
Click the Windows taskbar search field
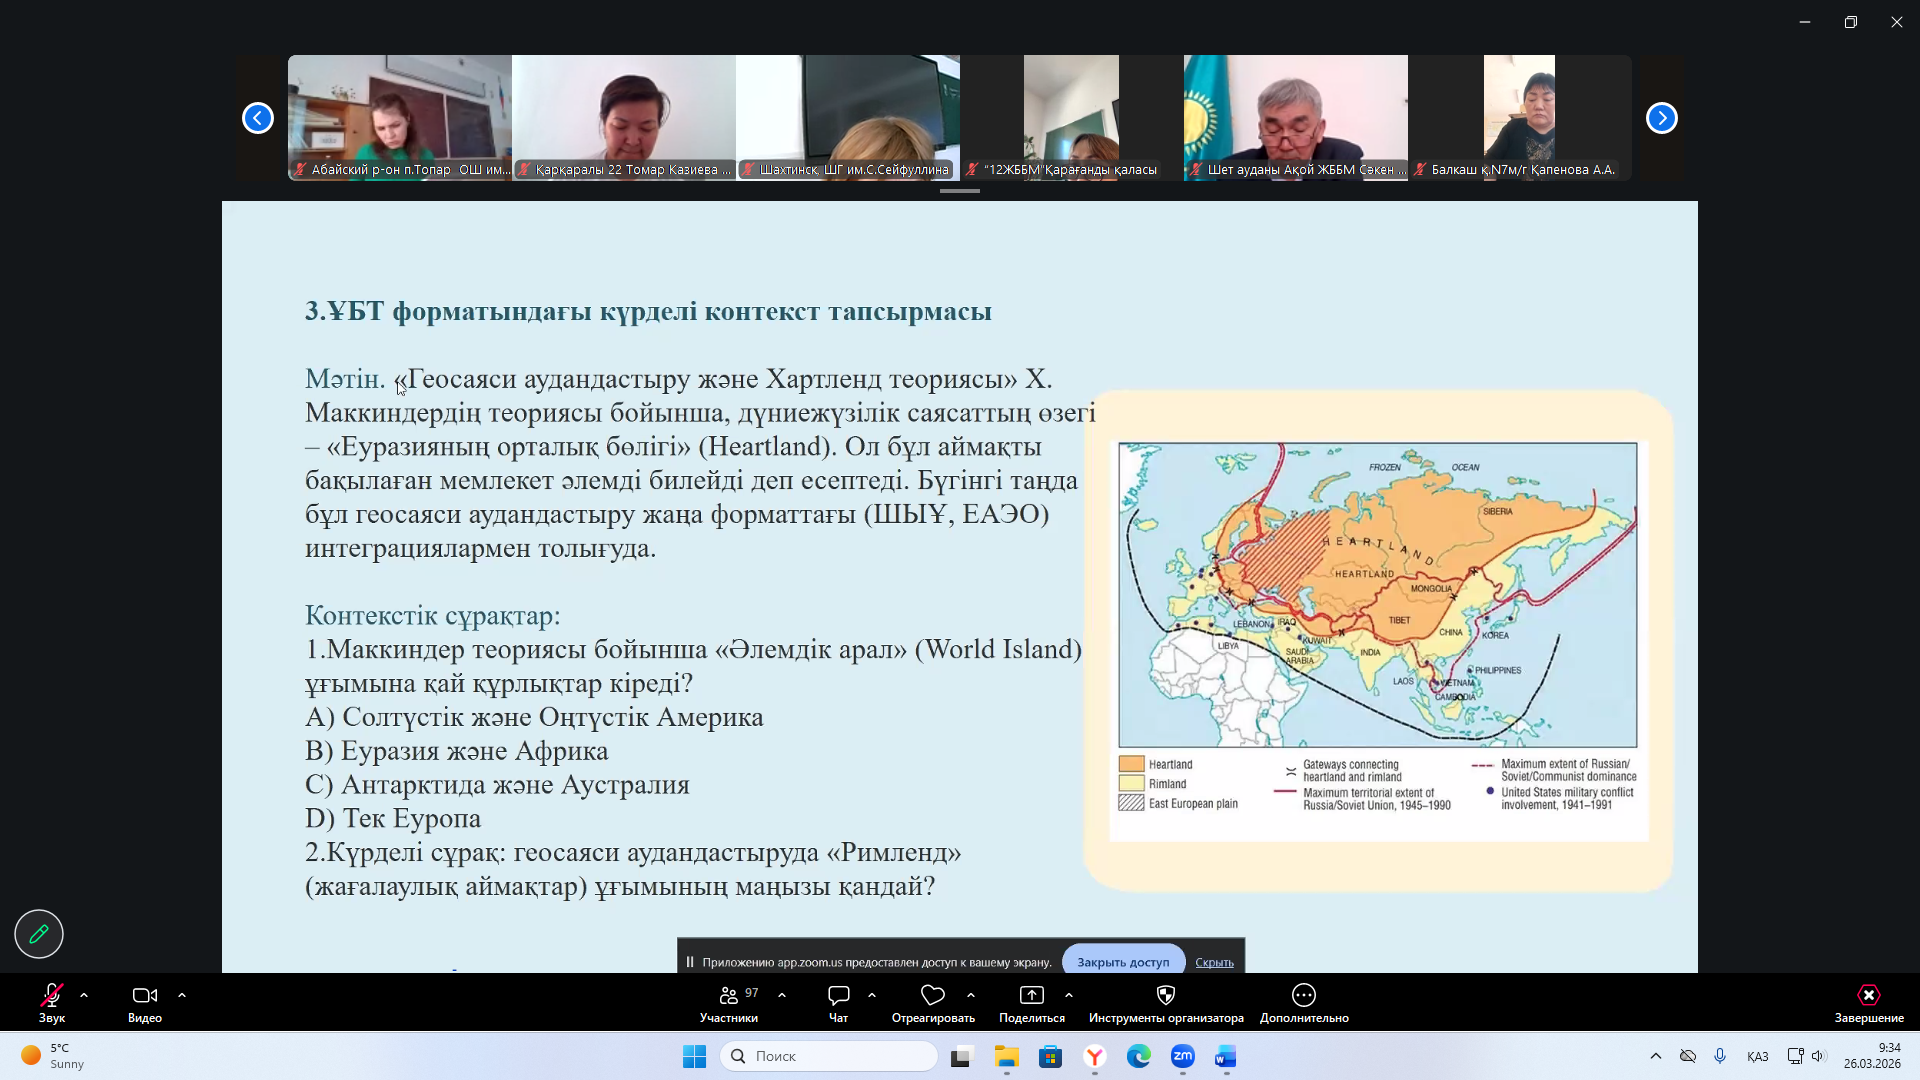[x=829, y=1056]
